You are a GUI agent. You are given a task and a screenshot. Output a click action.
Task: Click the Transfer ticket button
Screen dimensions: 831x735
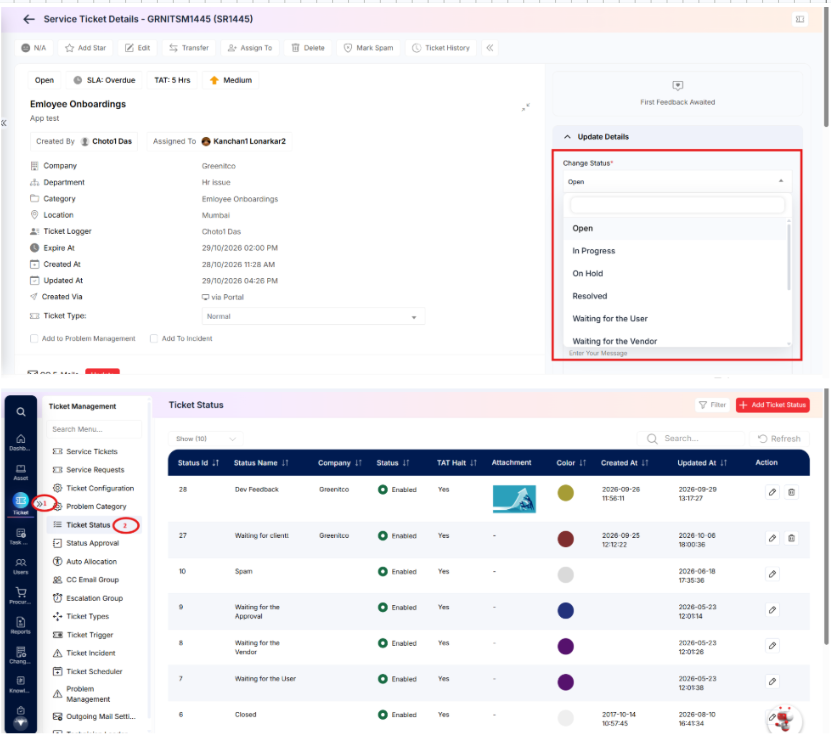point(189,48)
